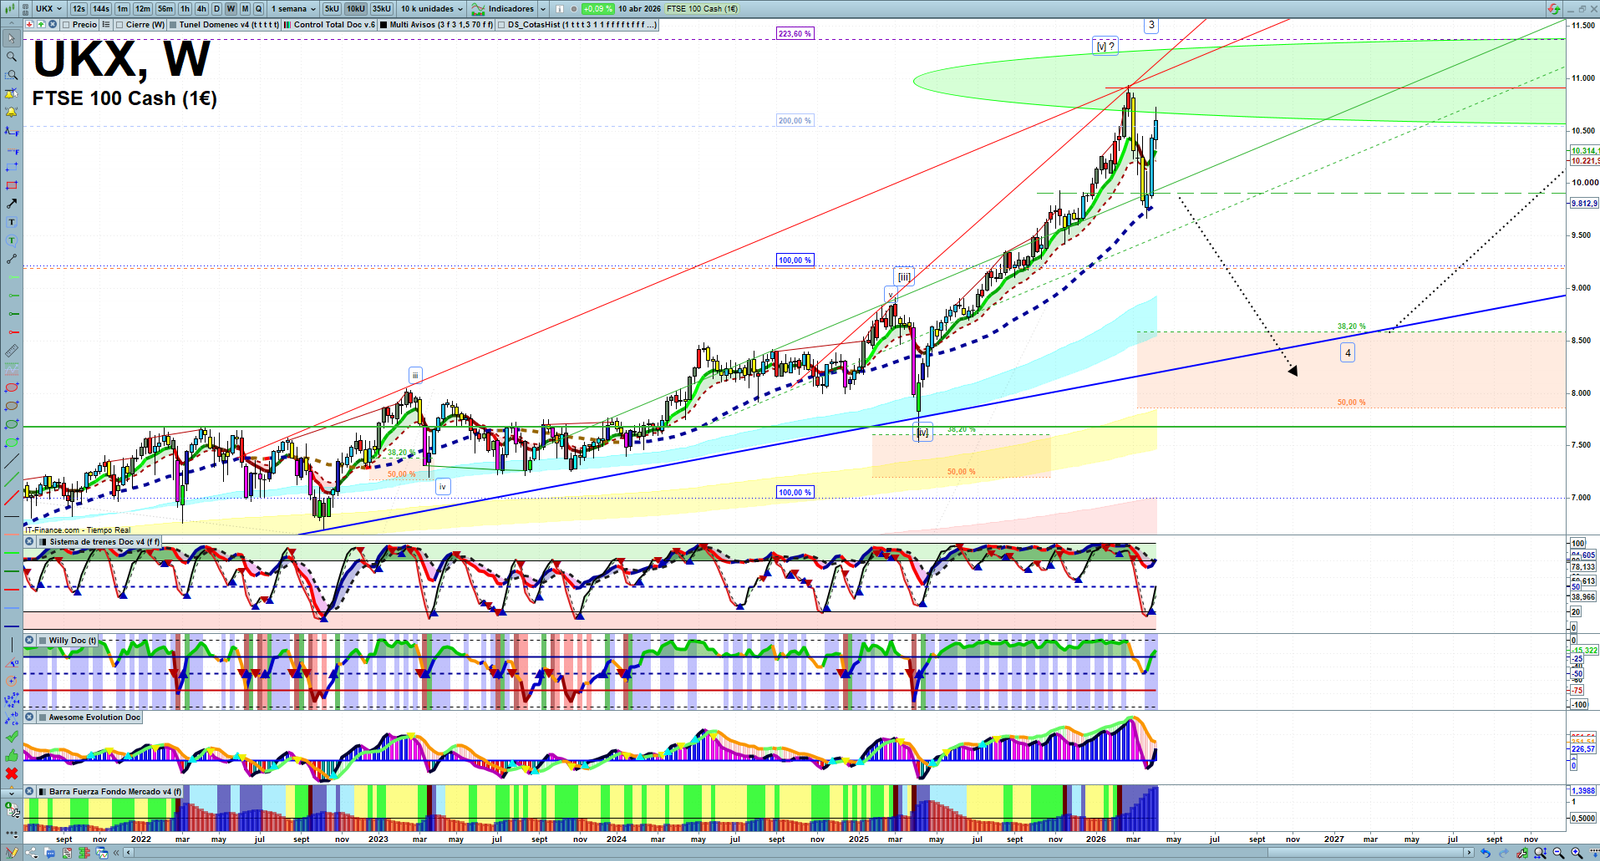Screen dimensions: 1600x861
Task: Click the 223,60 % Fibonacci level label
Action: point(795,34)
